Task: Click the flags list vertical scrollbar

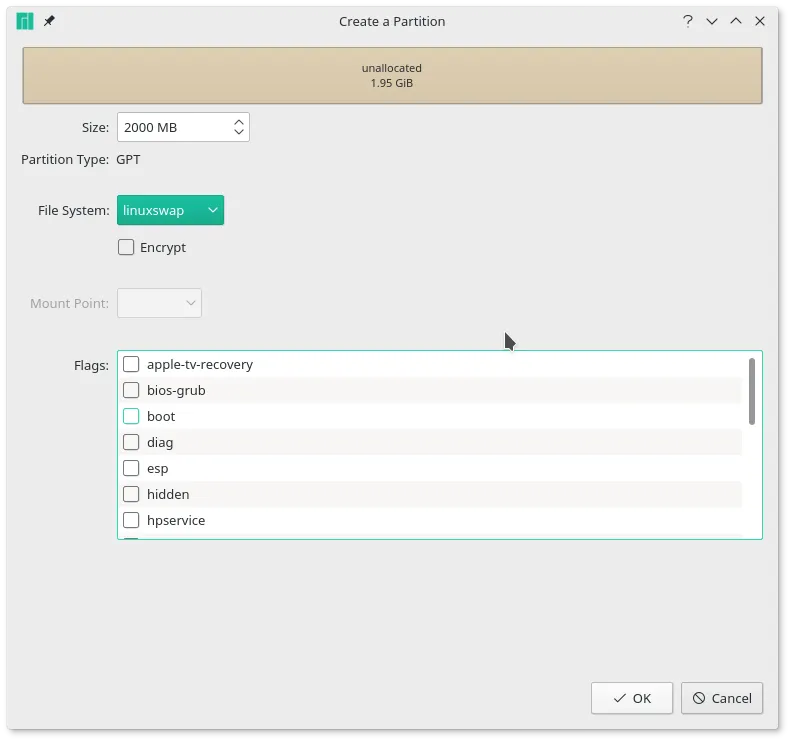Action: coord(751,391)
